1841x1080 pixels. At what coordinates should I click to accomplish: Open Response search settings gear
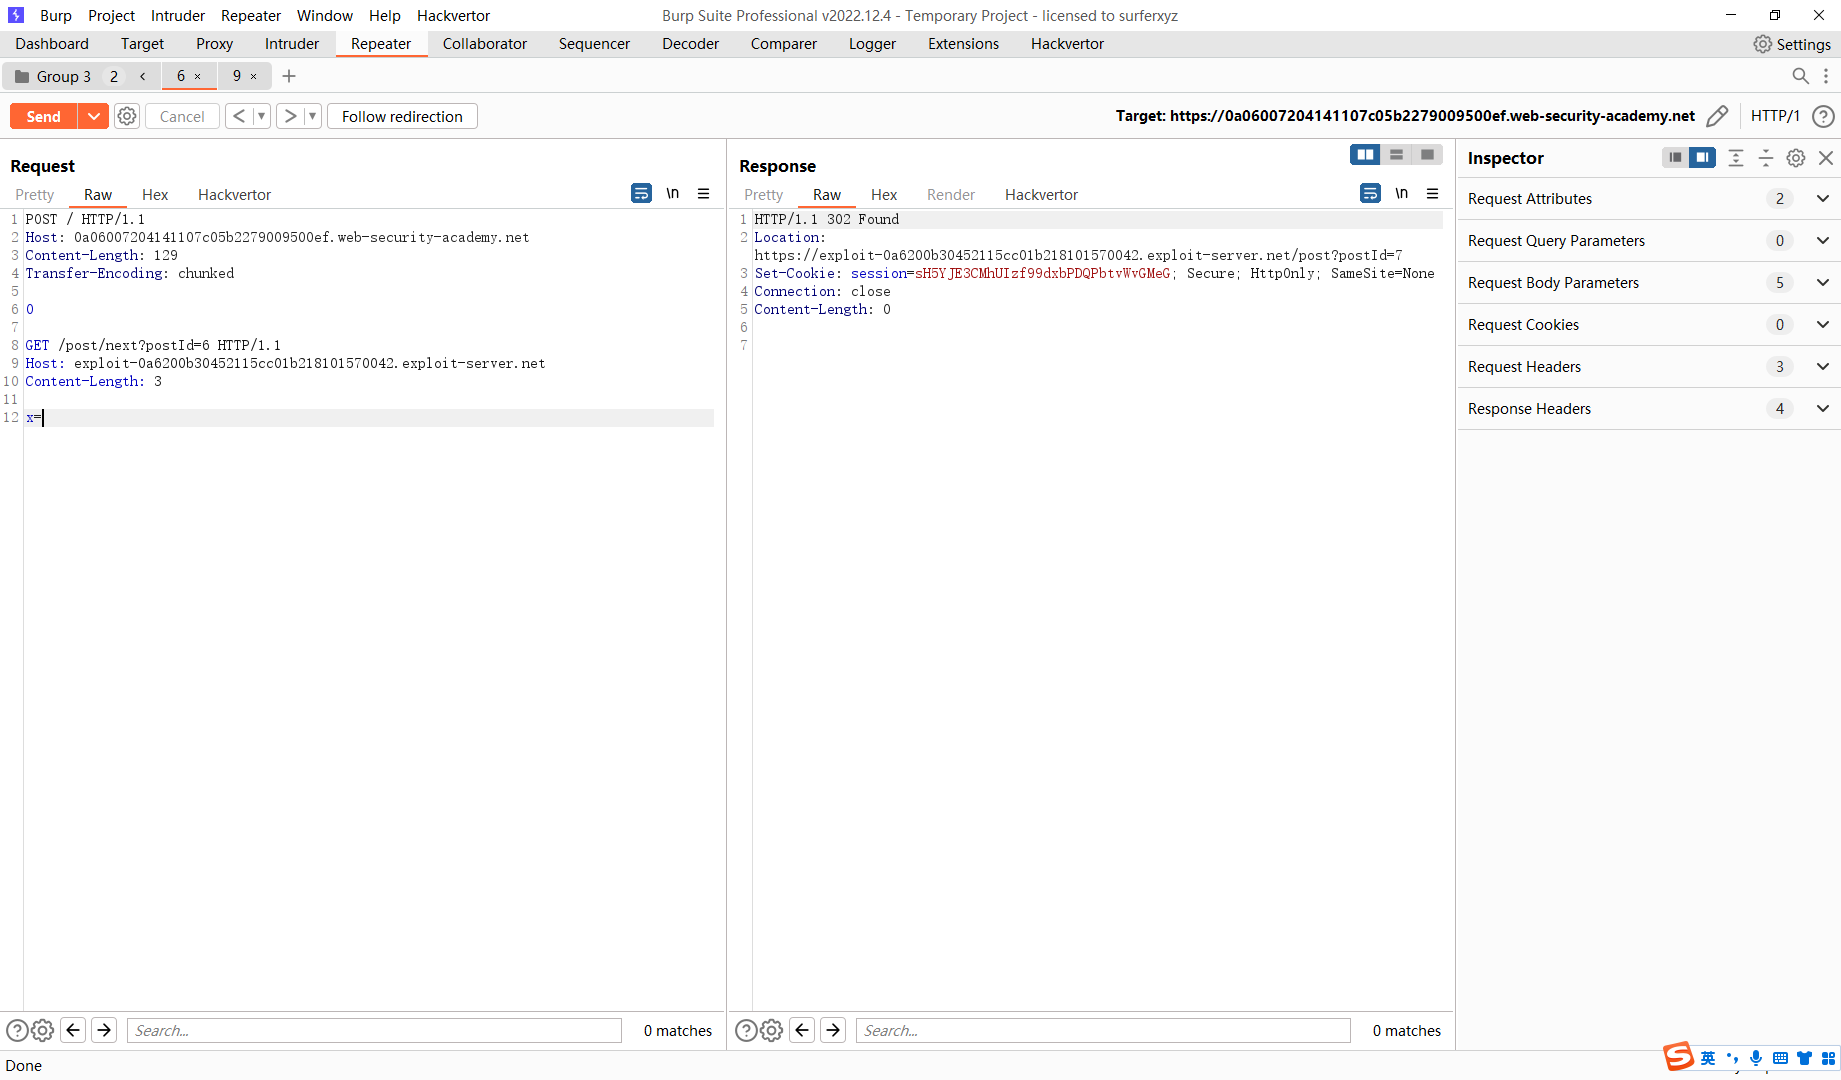[x=771, y=1030]
